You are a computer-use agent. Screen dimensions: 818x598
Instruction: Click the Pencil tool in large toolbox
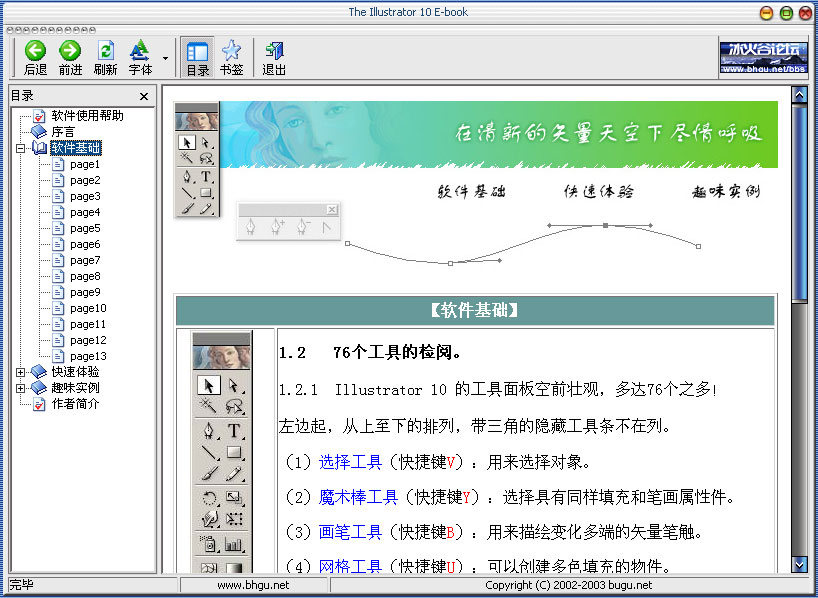tap(234, 473)
